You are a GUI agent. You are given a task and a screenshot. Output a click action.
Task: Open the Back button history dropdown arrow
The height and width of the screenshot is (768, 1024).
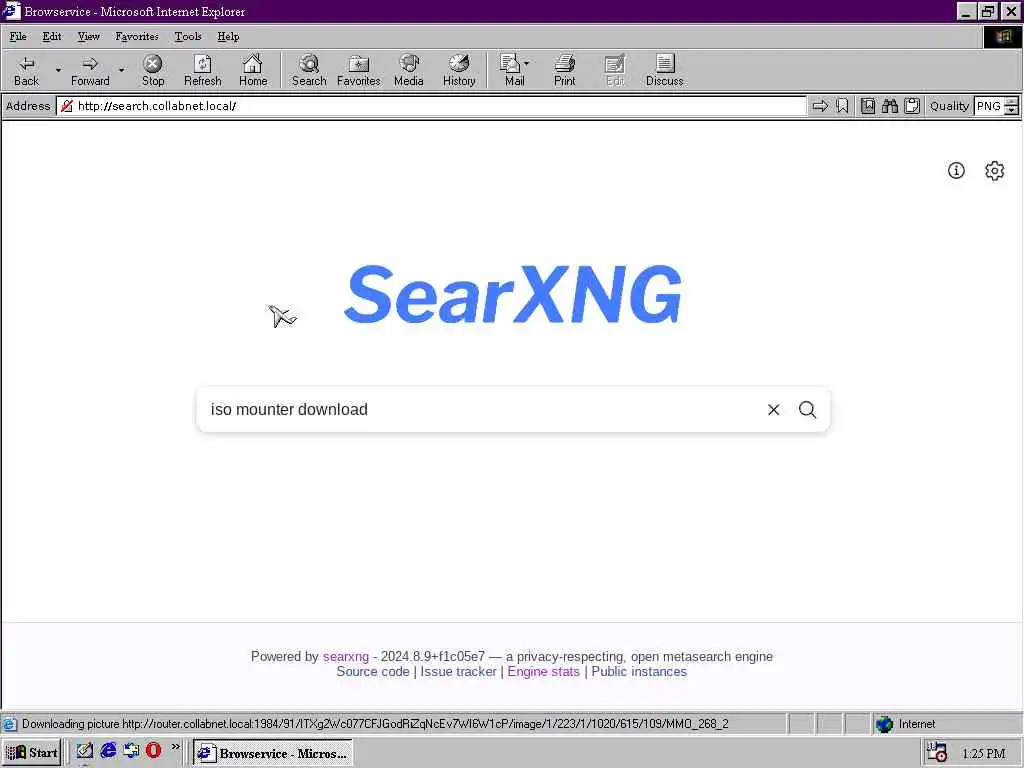[x=58, y=71]
